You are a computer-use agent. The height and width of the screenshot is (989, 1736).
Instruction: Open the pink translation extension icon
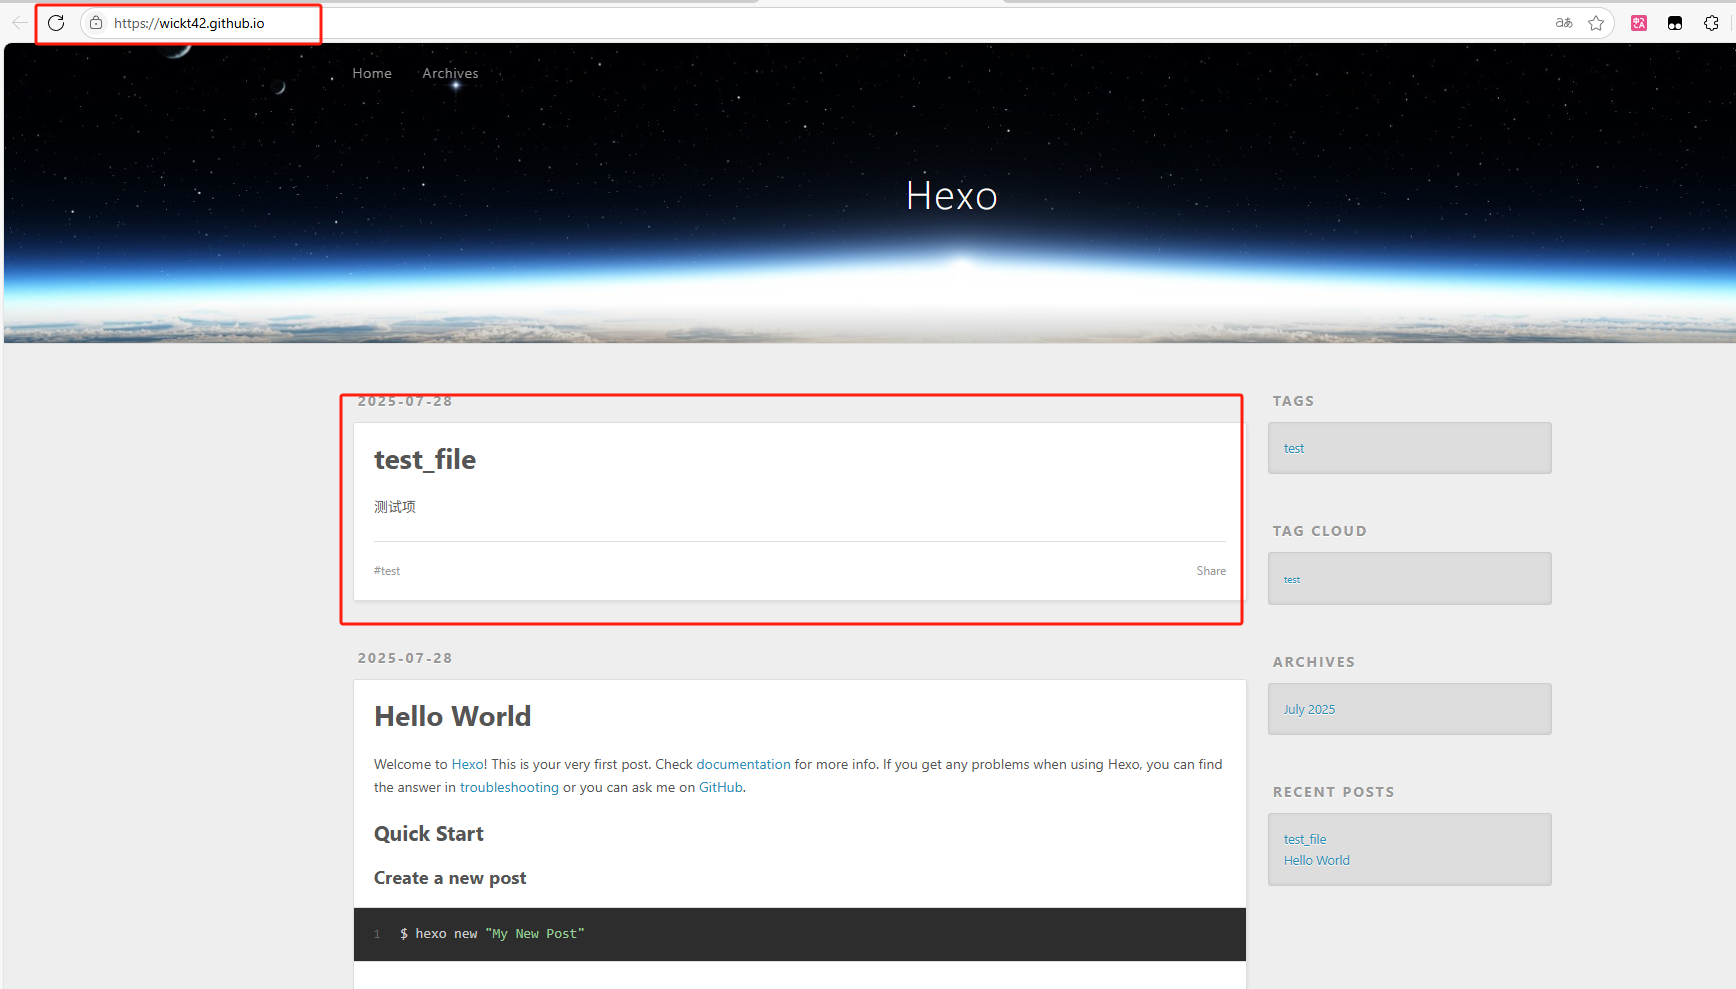click(1639, 23)
